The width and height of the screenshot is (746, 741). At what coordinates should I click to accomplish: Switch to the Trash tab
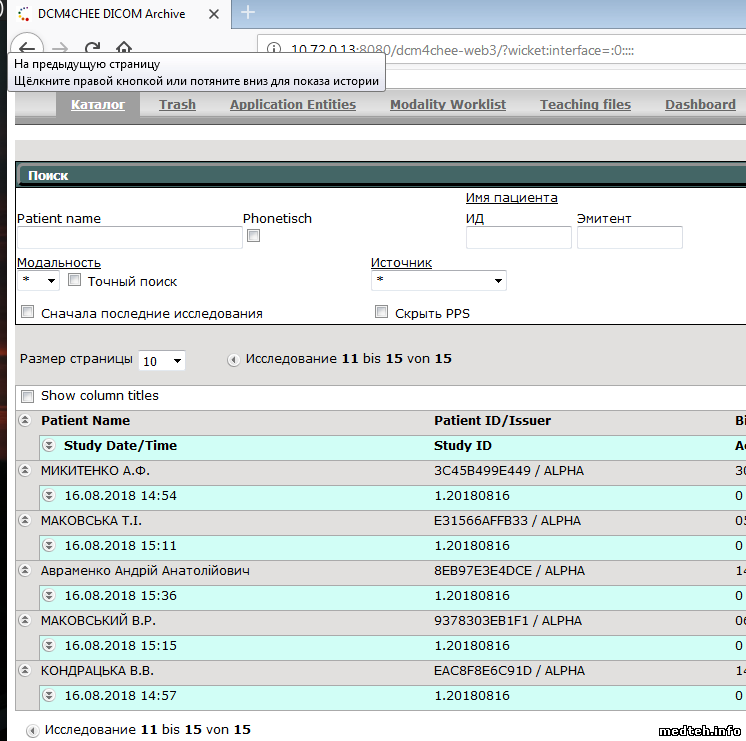pos(177,105)
